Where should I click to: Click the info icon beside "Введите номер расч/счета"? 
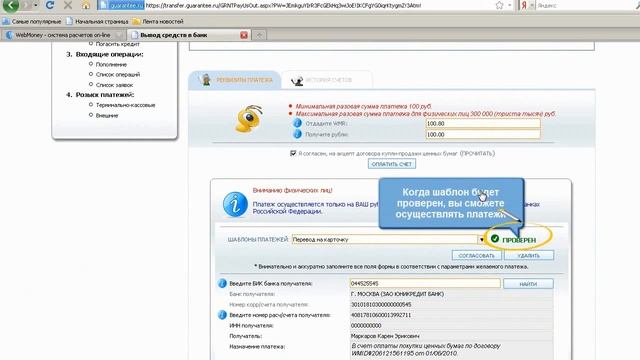pyautogui.click(x=222, y=315)
